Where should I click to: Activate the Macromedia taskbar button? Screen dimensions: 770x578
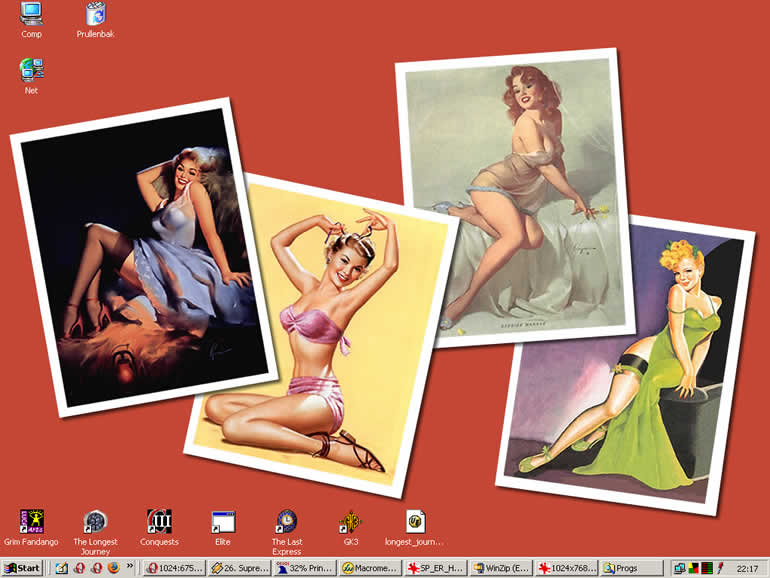(370, 568)
